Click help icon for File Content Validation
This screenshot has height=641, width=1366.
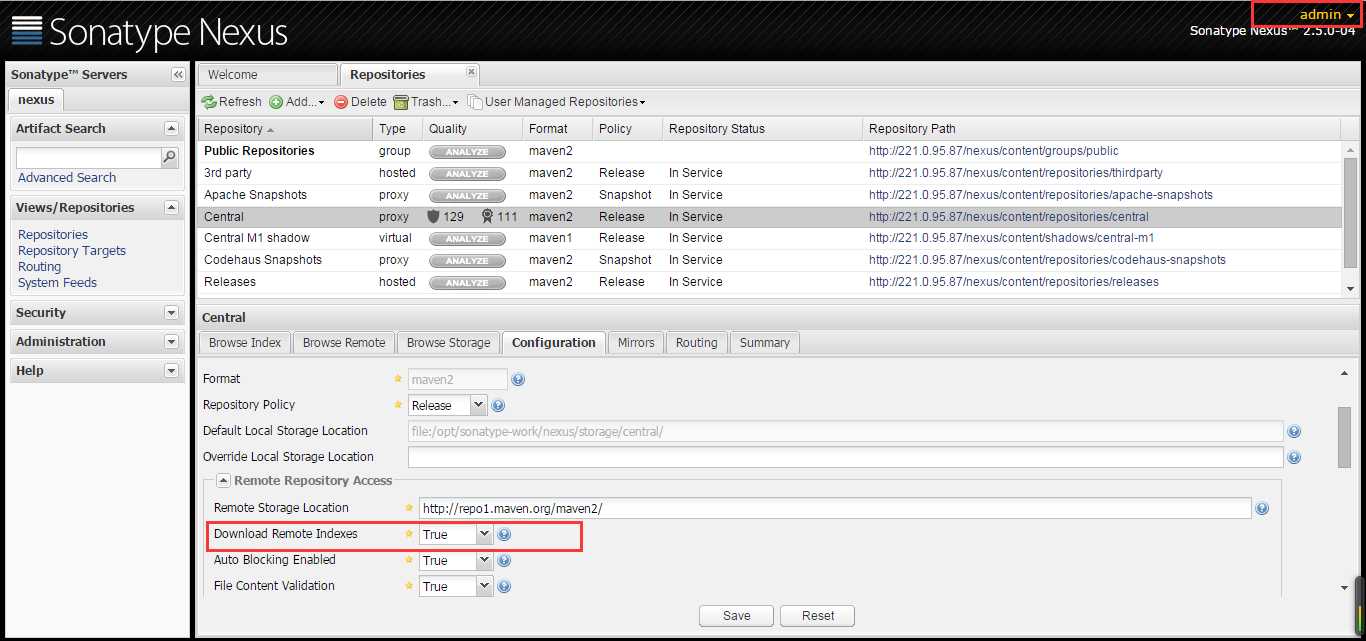click(504, 587)
